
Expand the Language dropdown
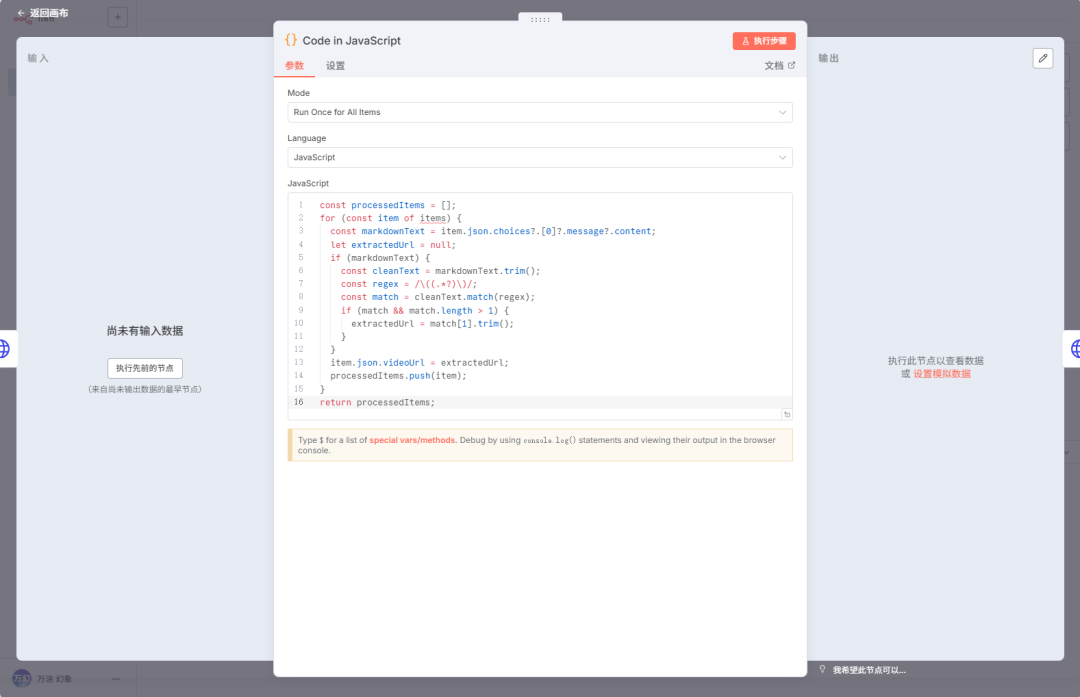pyautogui.click(x=540, y=157)
